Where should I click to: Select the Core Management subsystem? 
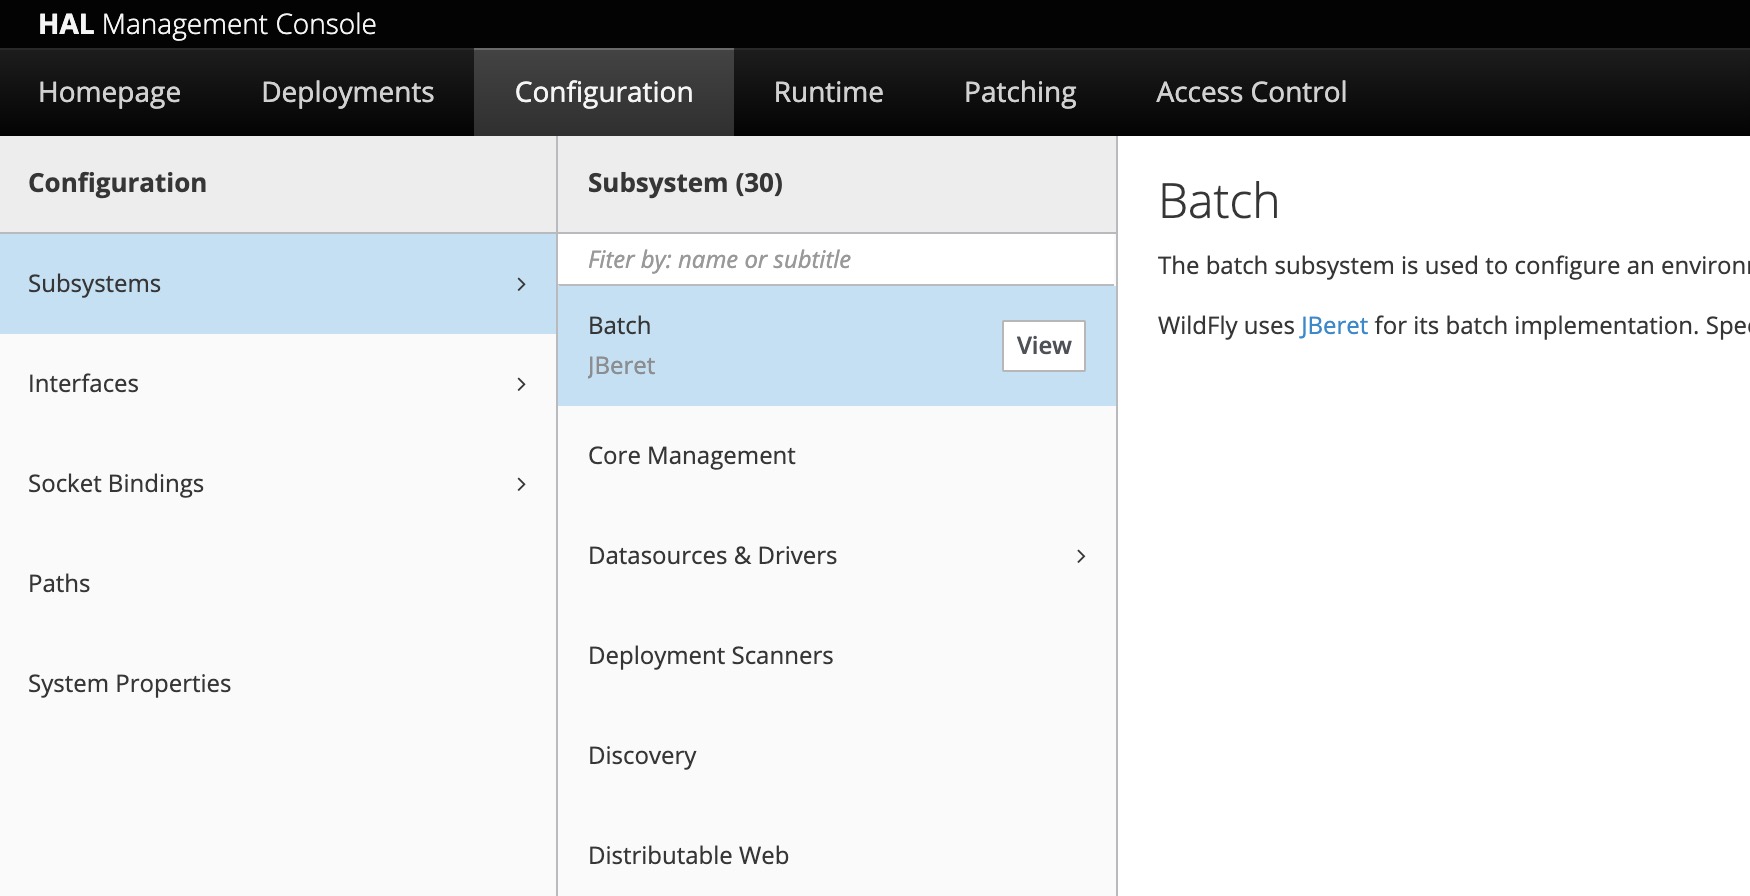click(837, 456)
